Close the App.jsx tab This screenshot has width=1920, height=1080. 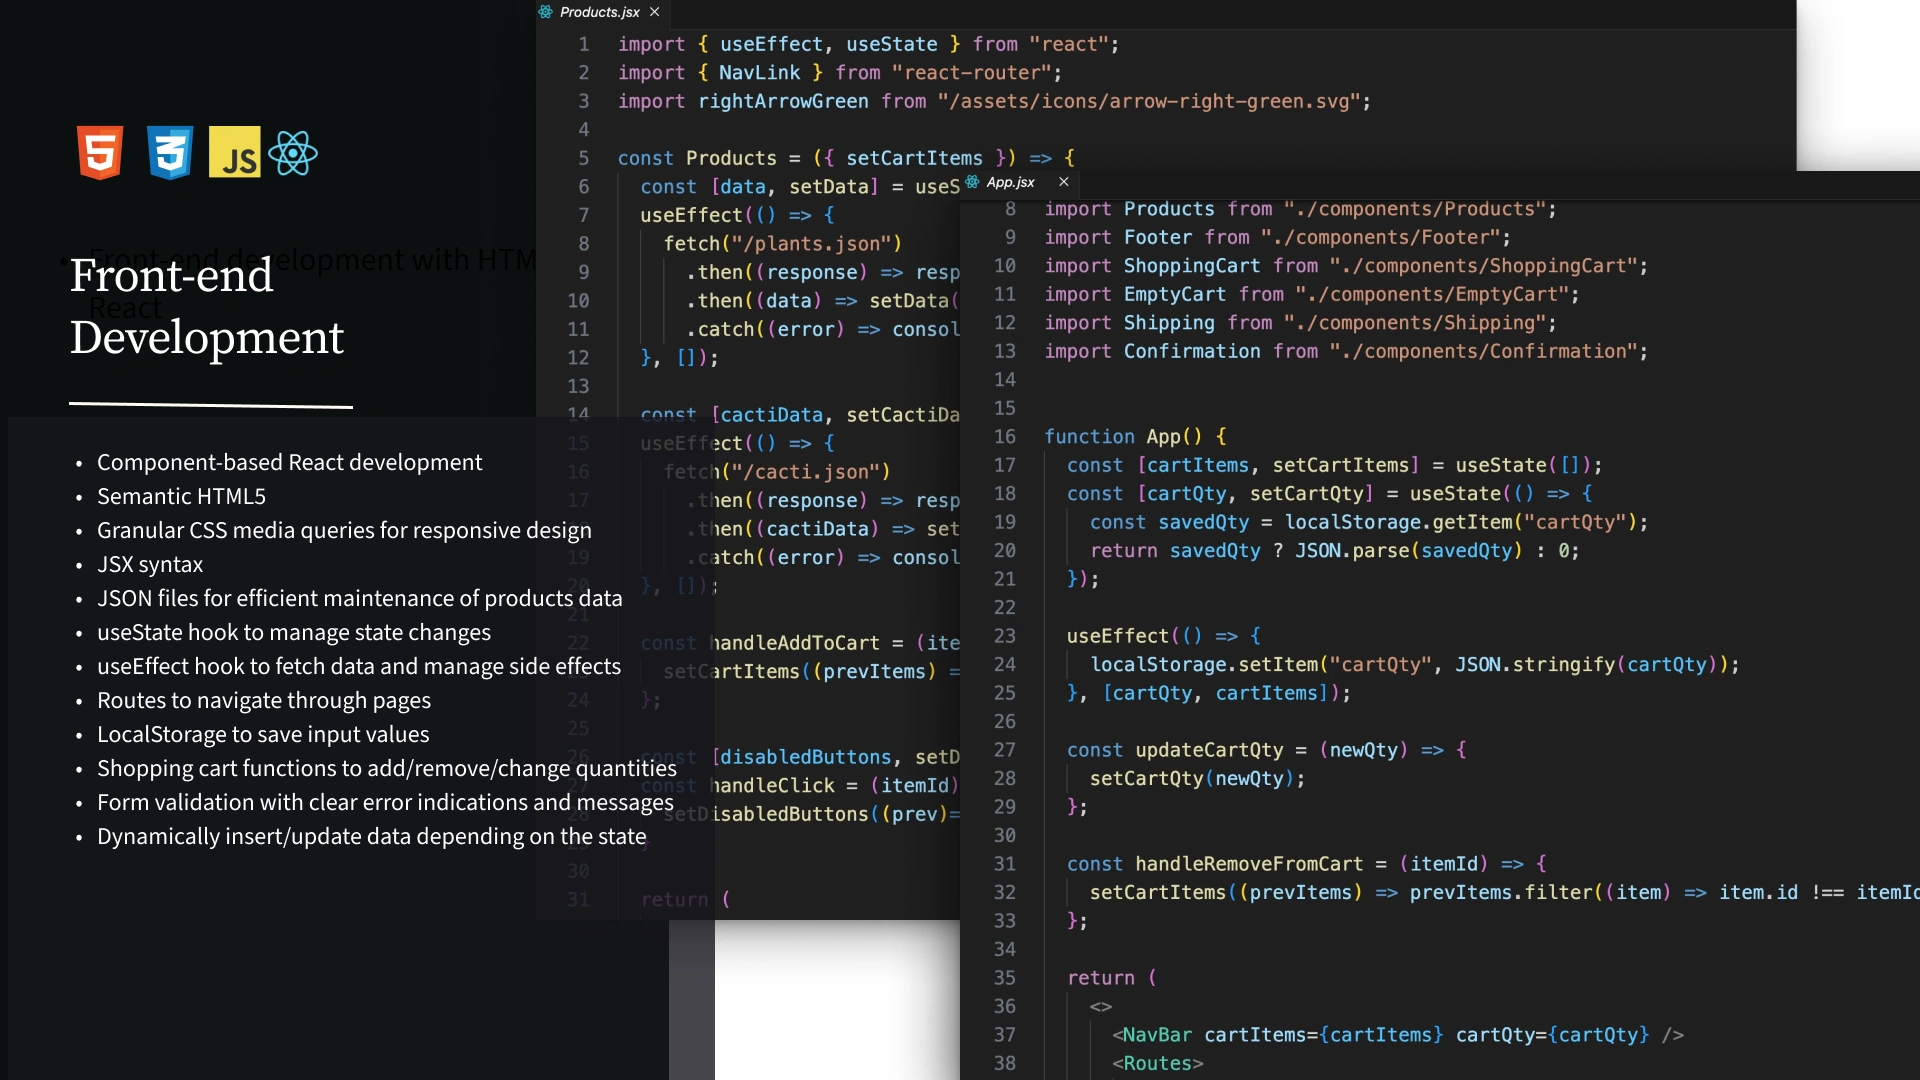click(x=1064, y=182)
